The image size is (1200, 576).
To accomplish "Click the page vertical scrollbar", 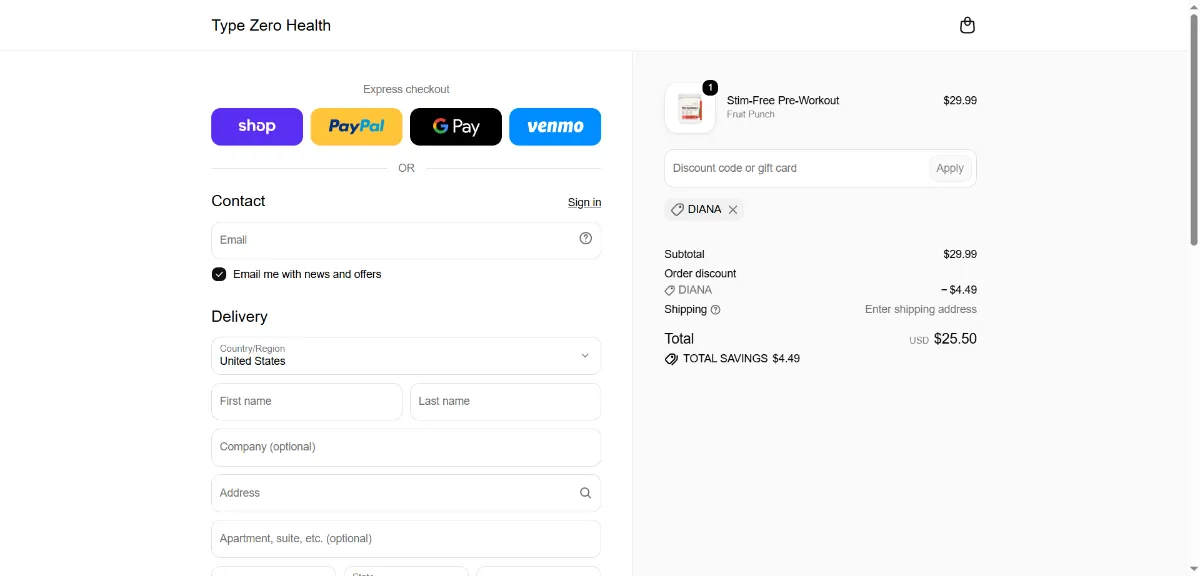I will point(1193,130).
